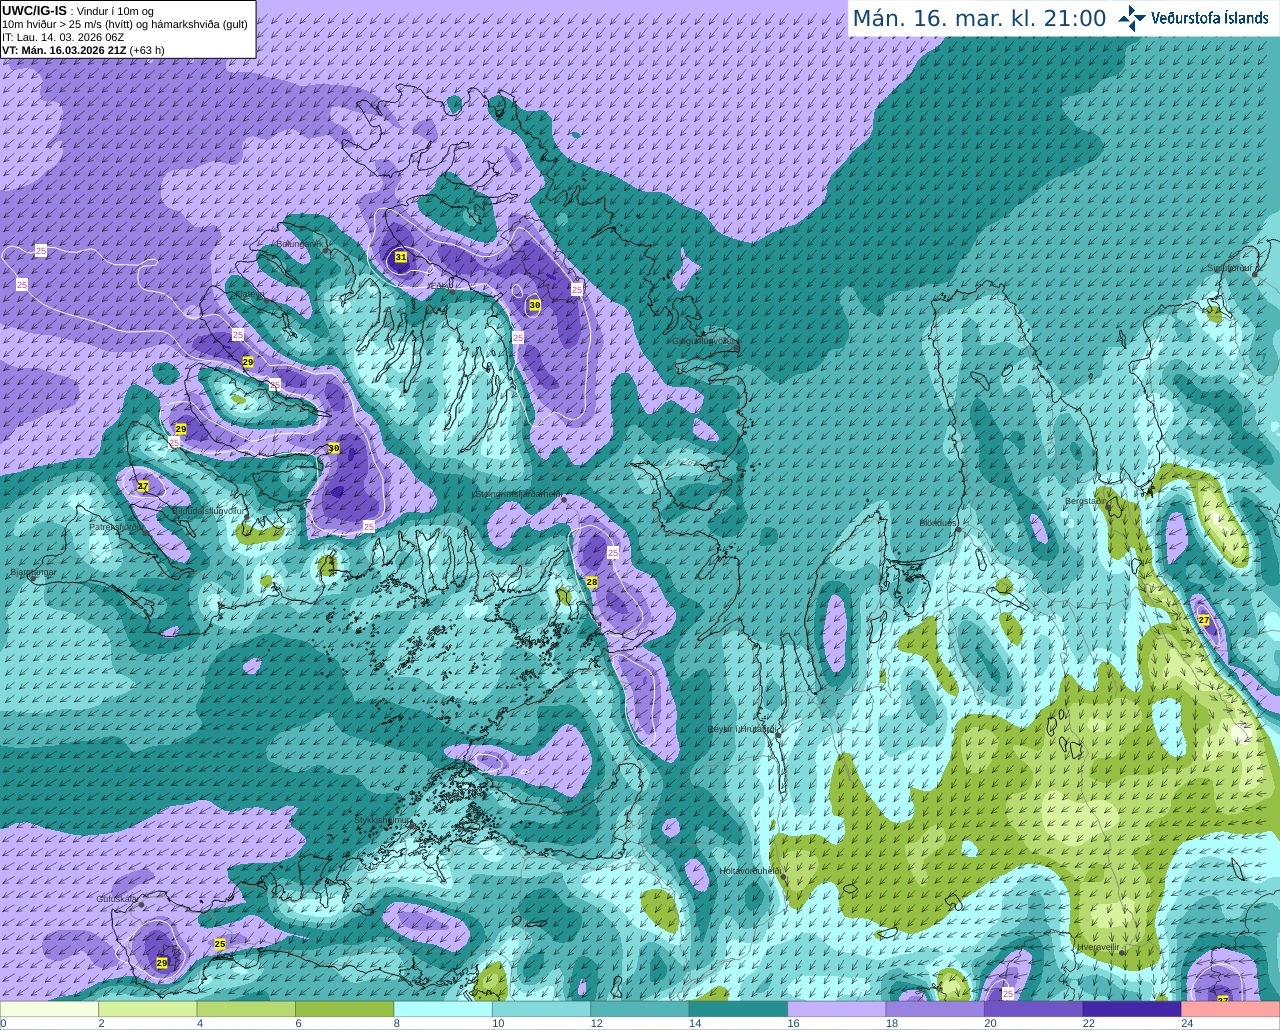Select the Blönduós station dot
The image size is (1280, 1030).
click(958, 529)
